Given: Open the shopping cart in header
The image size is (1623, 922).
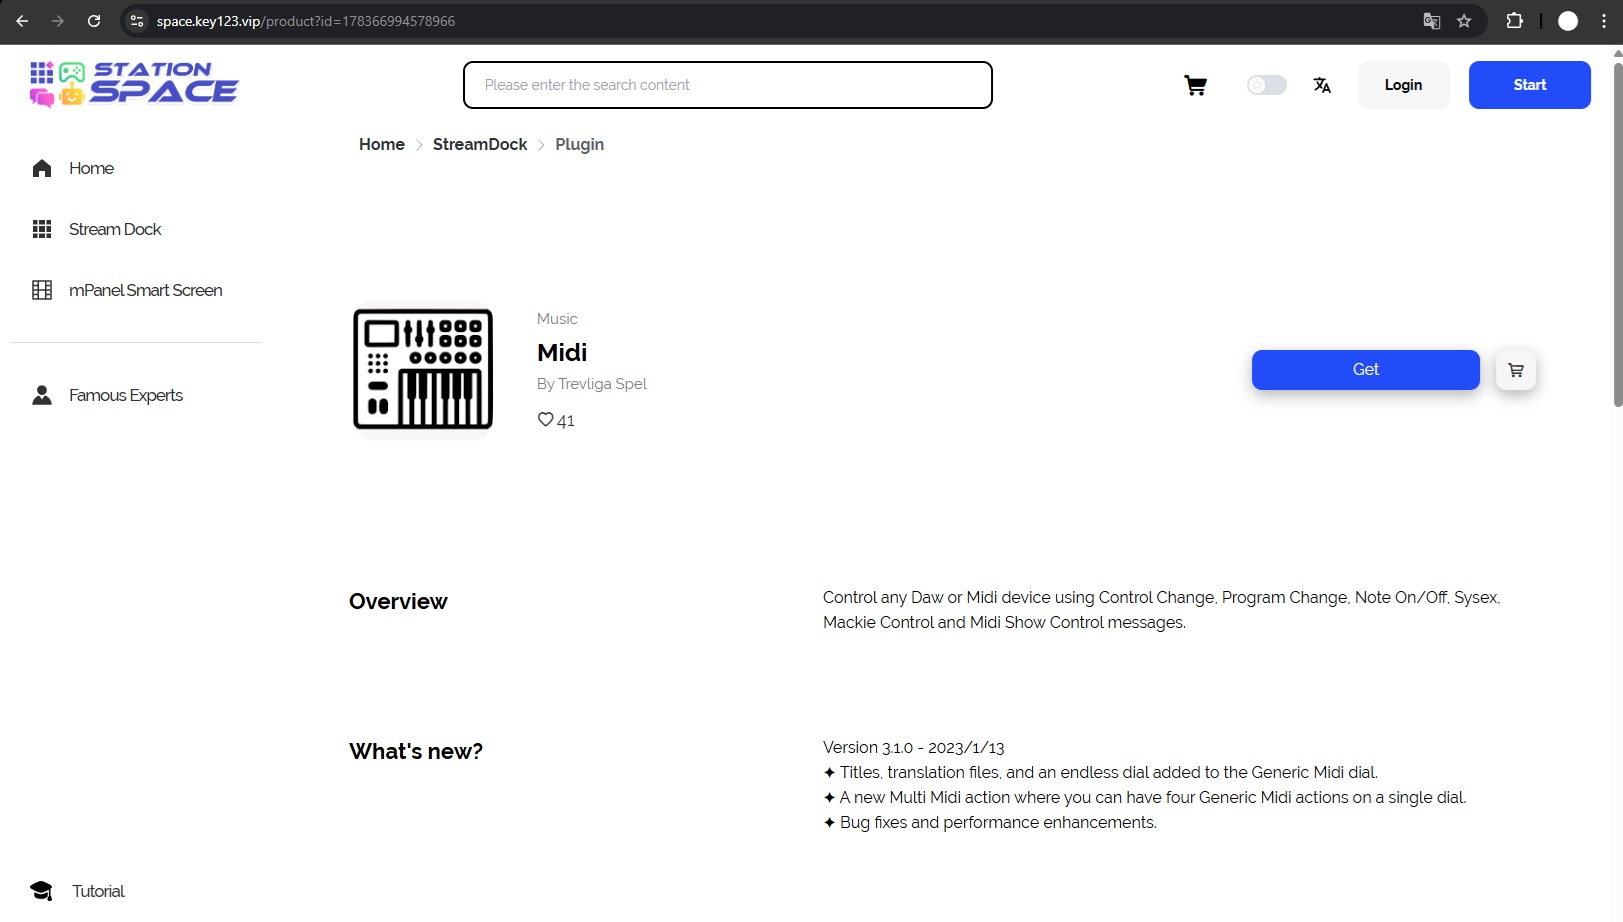Looking at the screenshot, I should click(1195, 85).
